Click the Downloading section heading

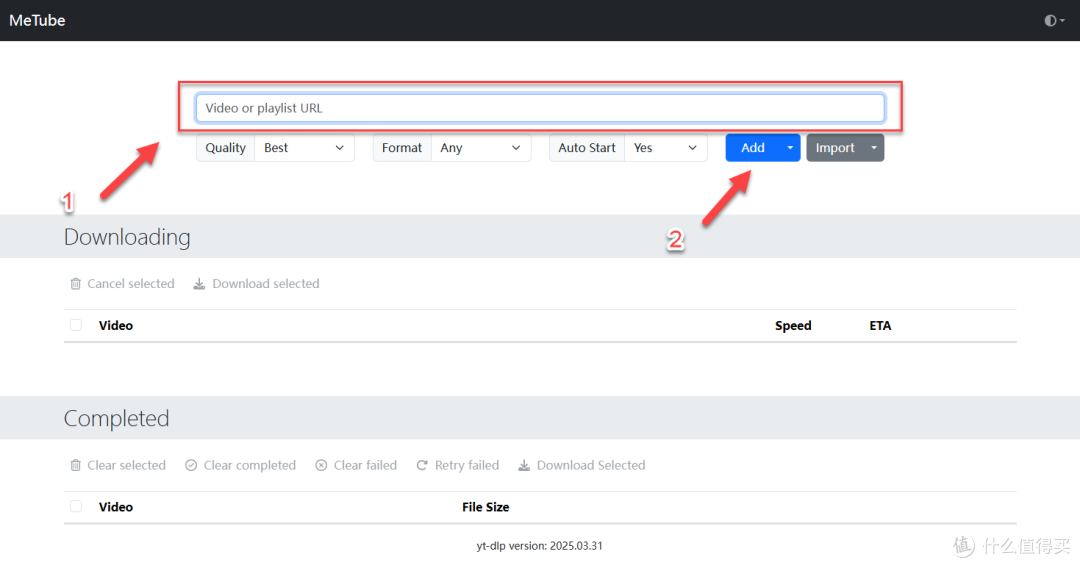[127, 237]
